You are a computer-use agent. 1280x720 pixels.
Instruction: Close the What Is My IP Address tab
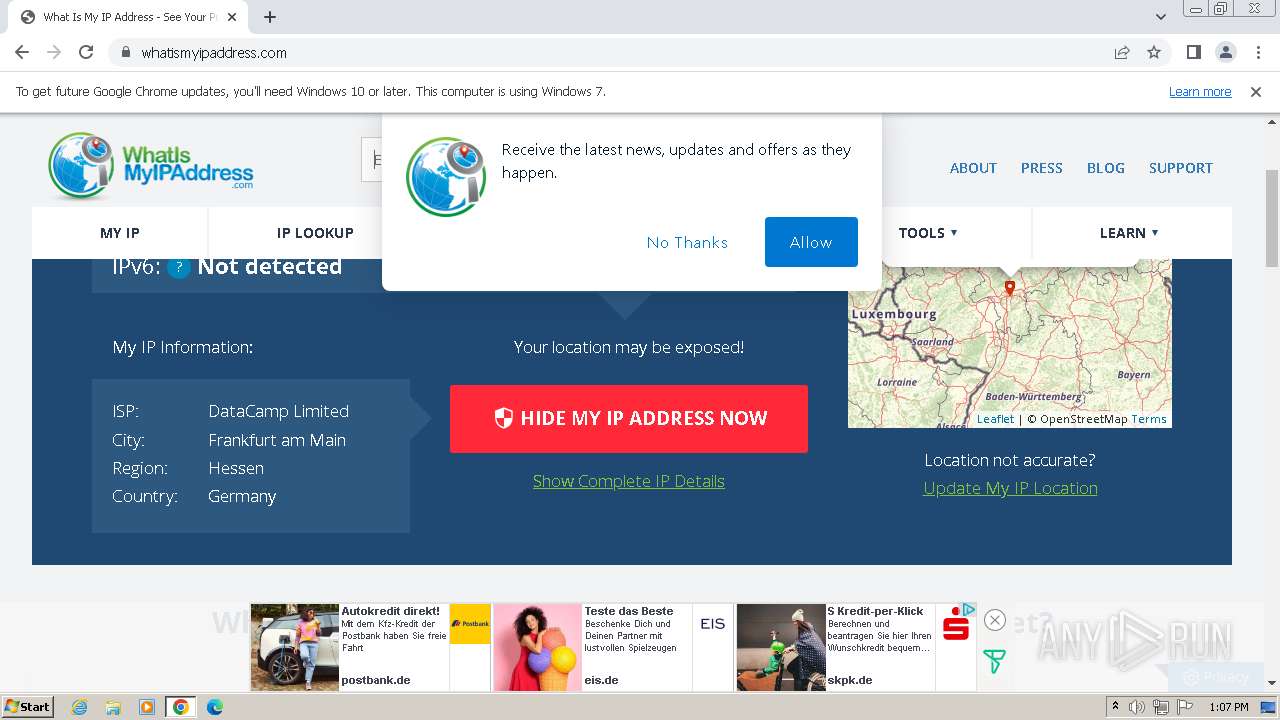tap(233, 17)
